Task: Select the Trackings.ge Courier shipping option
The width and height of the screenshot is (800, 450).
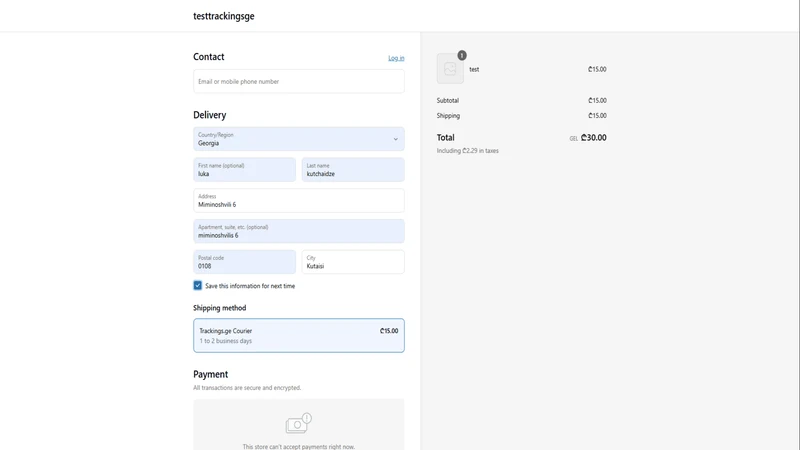Action: [x=298, y=335]
